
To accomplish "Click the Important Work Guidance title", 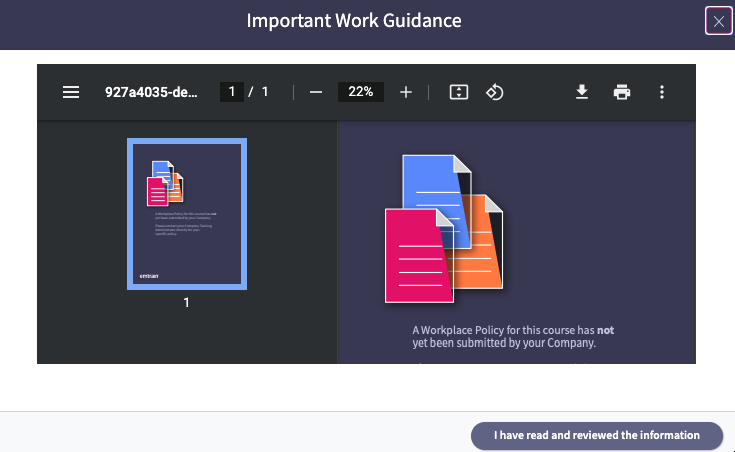I will pos(354,21).
